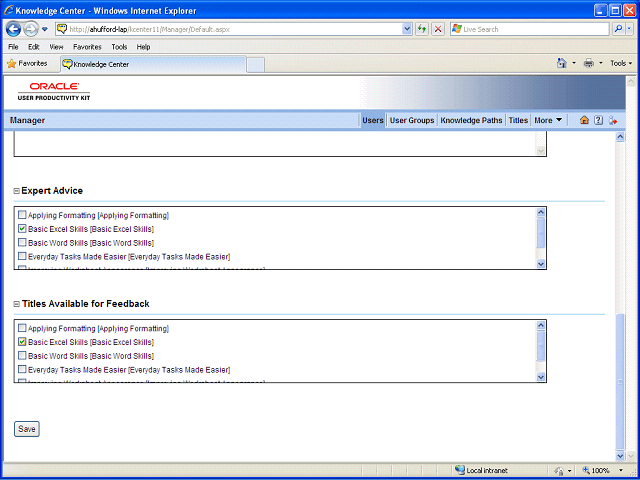Screen dimensions: 640x480
Task: Click page content scroll down arrow
Action: point(620,456)
